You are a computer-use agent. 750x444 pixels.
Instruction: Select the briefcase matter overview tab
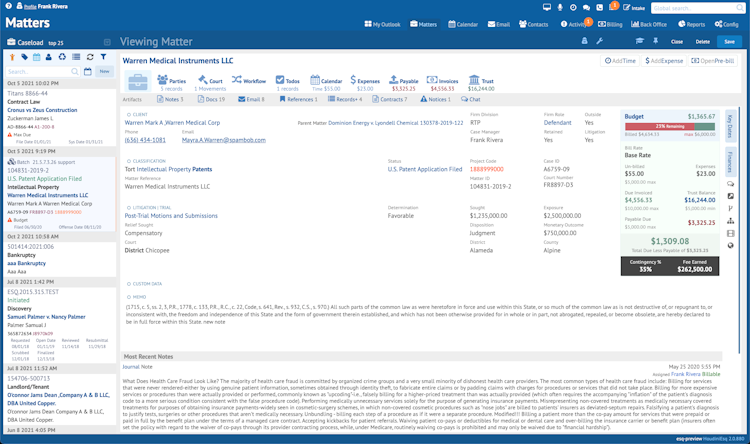click(138, 81)
